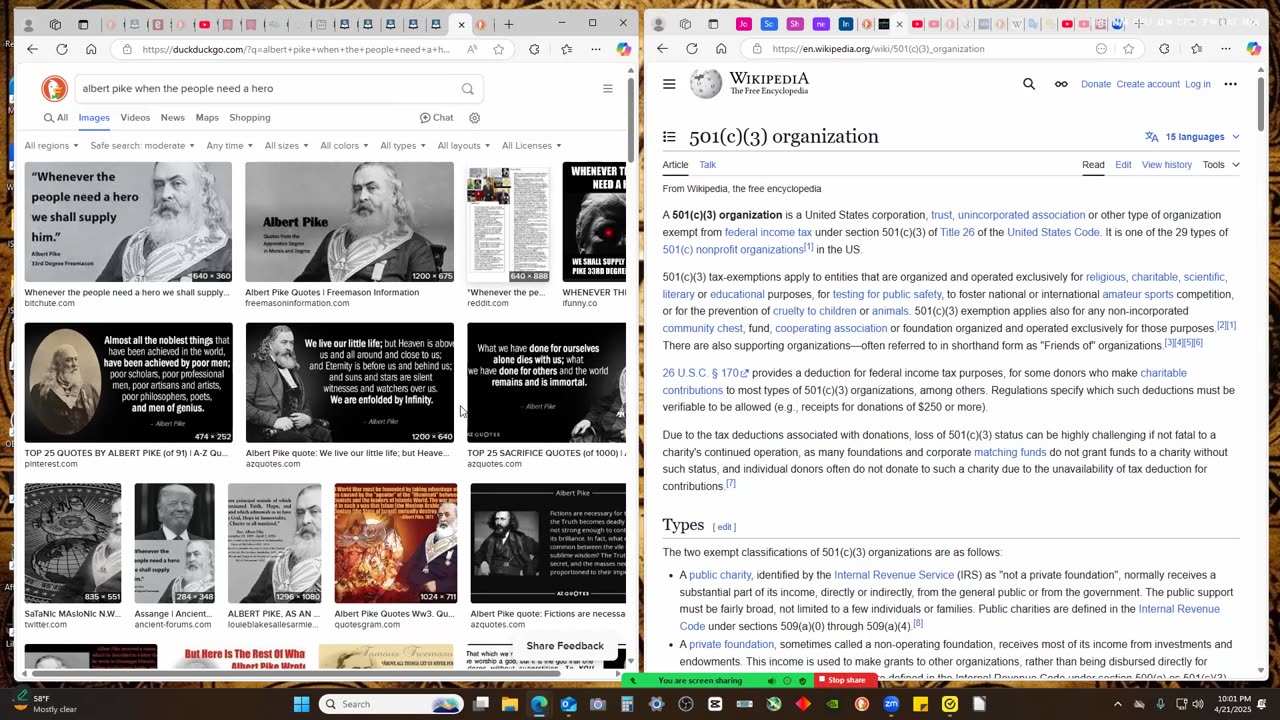1280x720 pixels.
Task: Open the All colors filter dropdown
Action: [x=344, y=146]
